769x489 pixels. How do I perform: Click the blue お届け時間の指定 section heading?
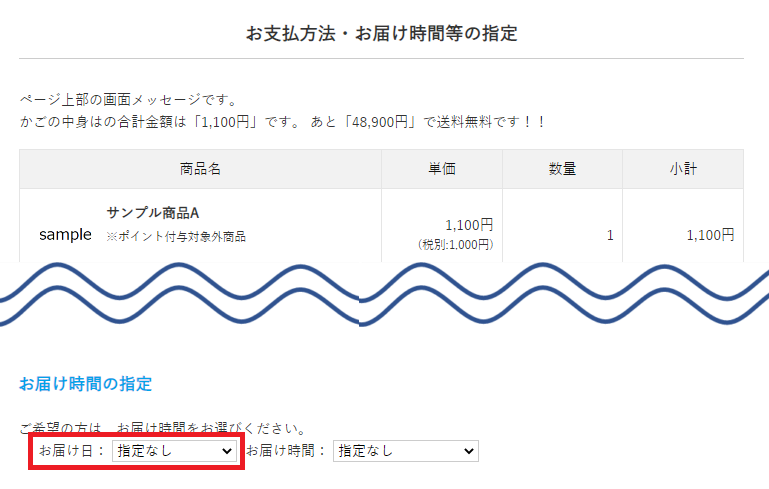click(x=85, y=383)
